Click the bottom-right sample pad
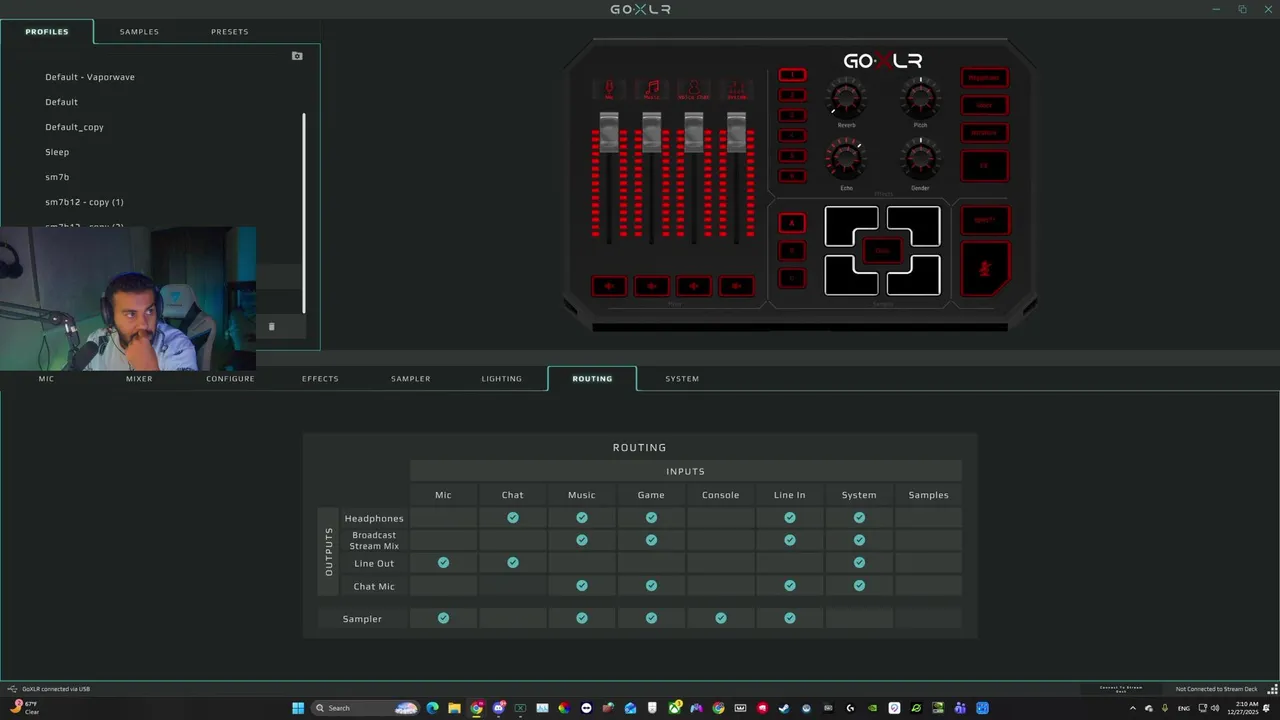This screenshot has height=720, width=1280. 922,280
